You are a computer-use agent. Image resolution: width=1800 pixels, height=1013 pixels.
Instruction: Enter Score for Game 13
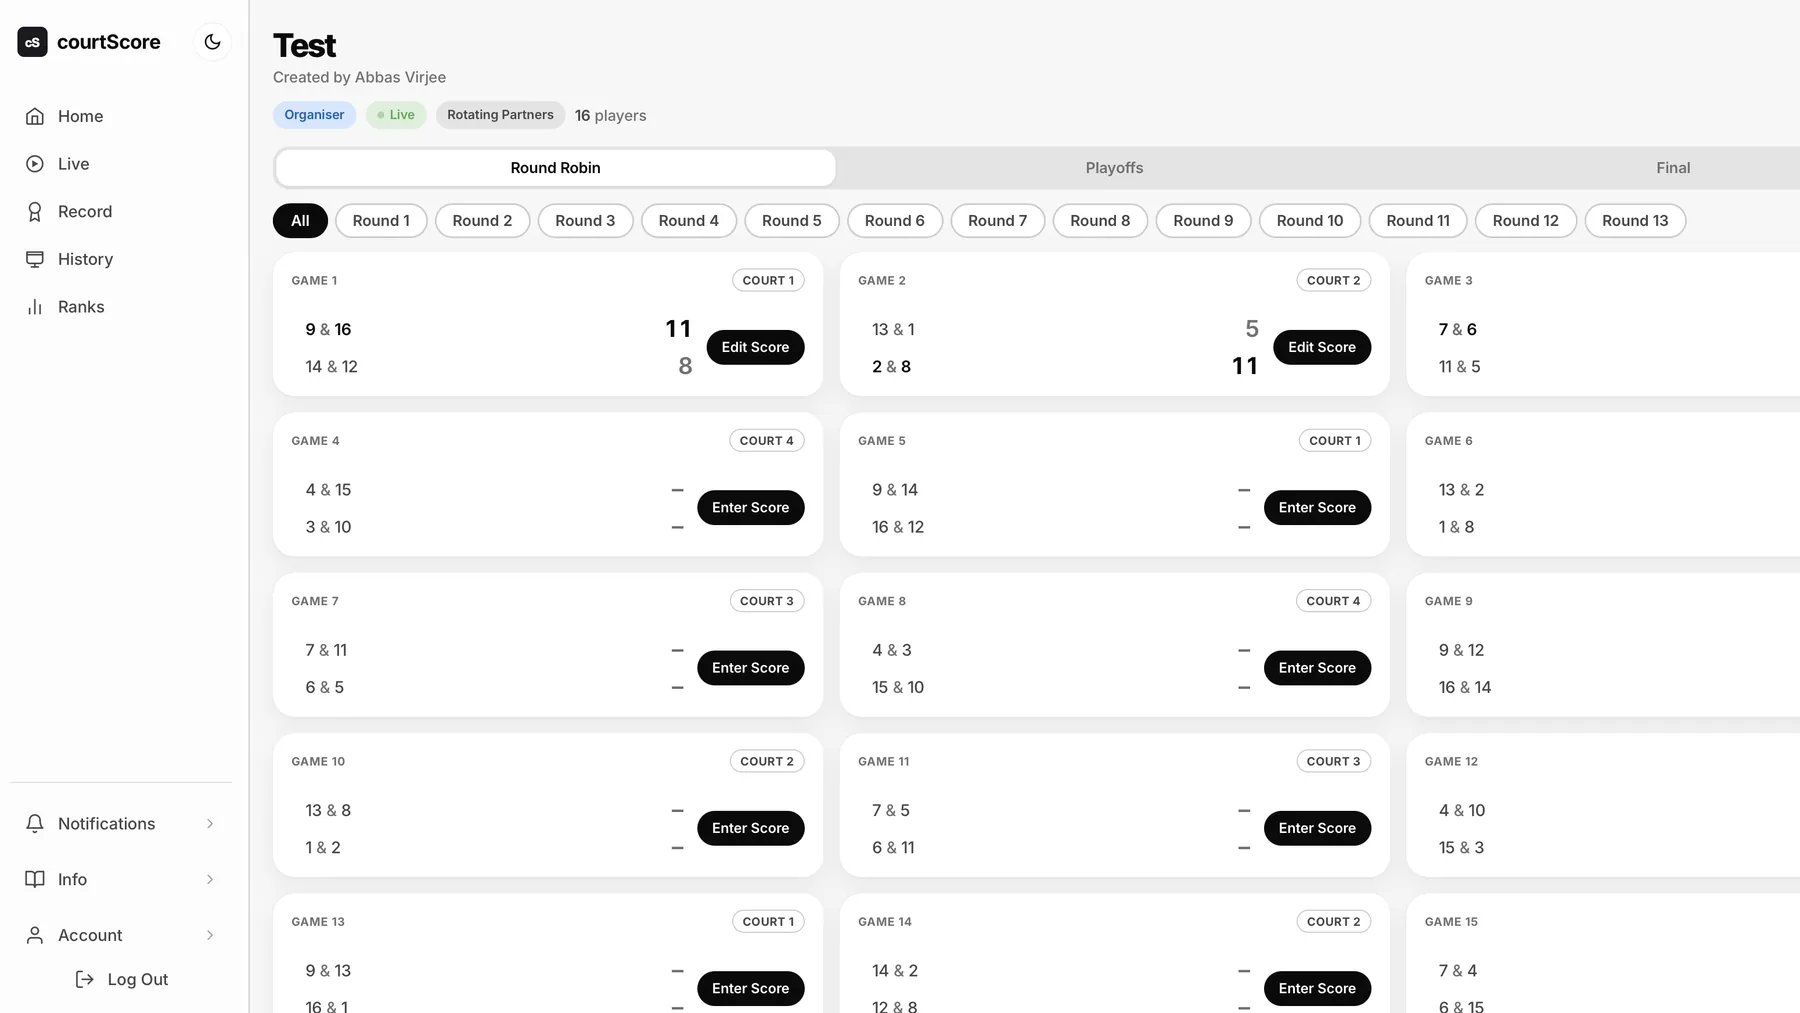[x=750, y=988]
